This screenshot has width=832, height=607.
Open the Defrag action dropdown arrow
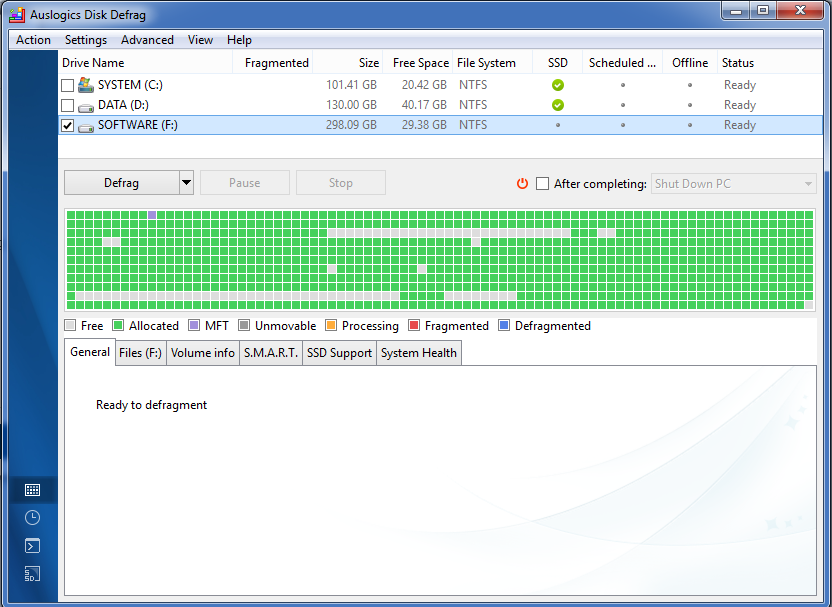click(185, 182)
